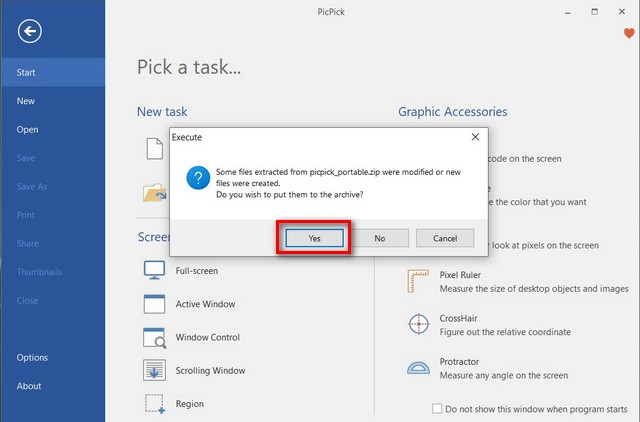The height and width of the screenshot is (422, 640).
Task: Click the 'Pick a task...' heading
Action: click(189, 67)
